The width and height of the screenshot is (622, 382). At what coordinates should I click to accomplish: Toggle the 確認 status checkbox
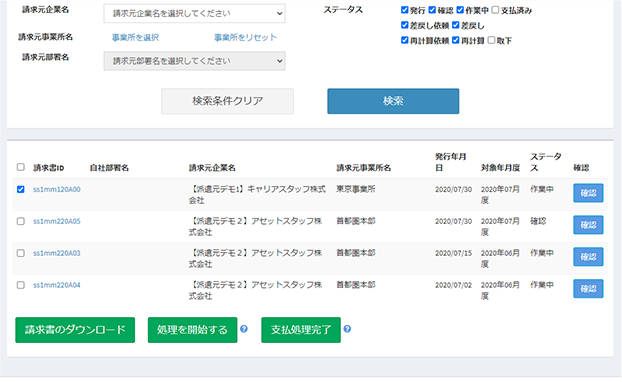point(432,10)
